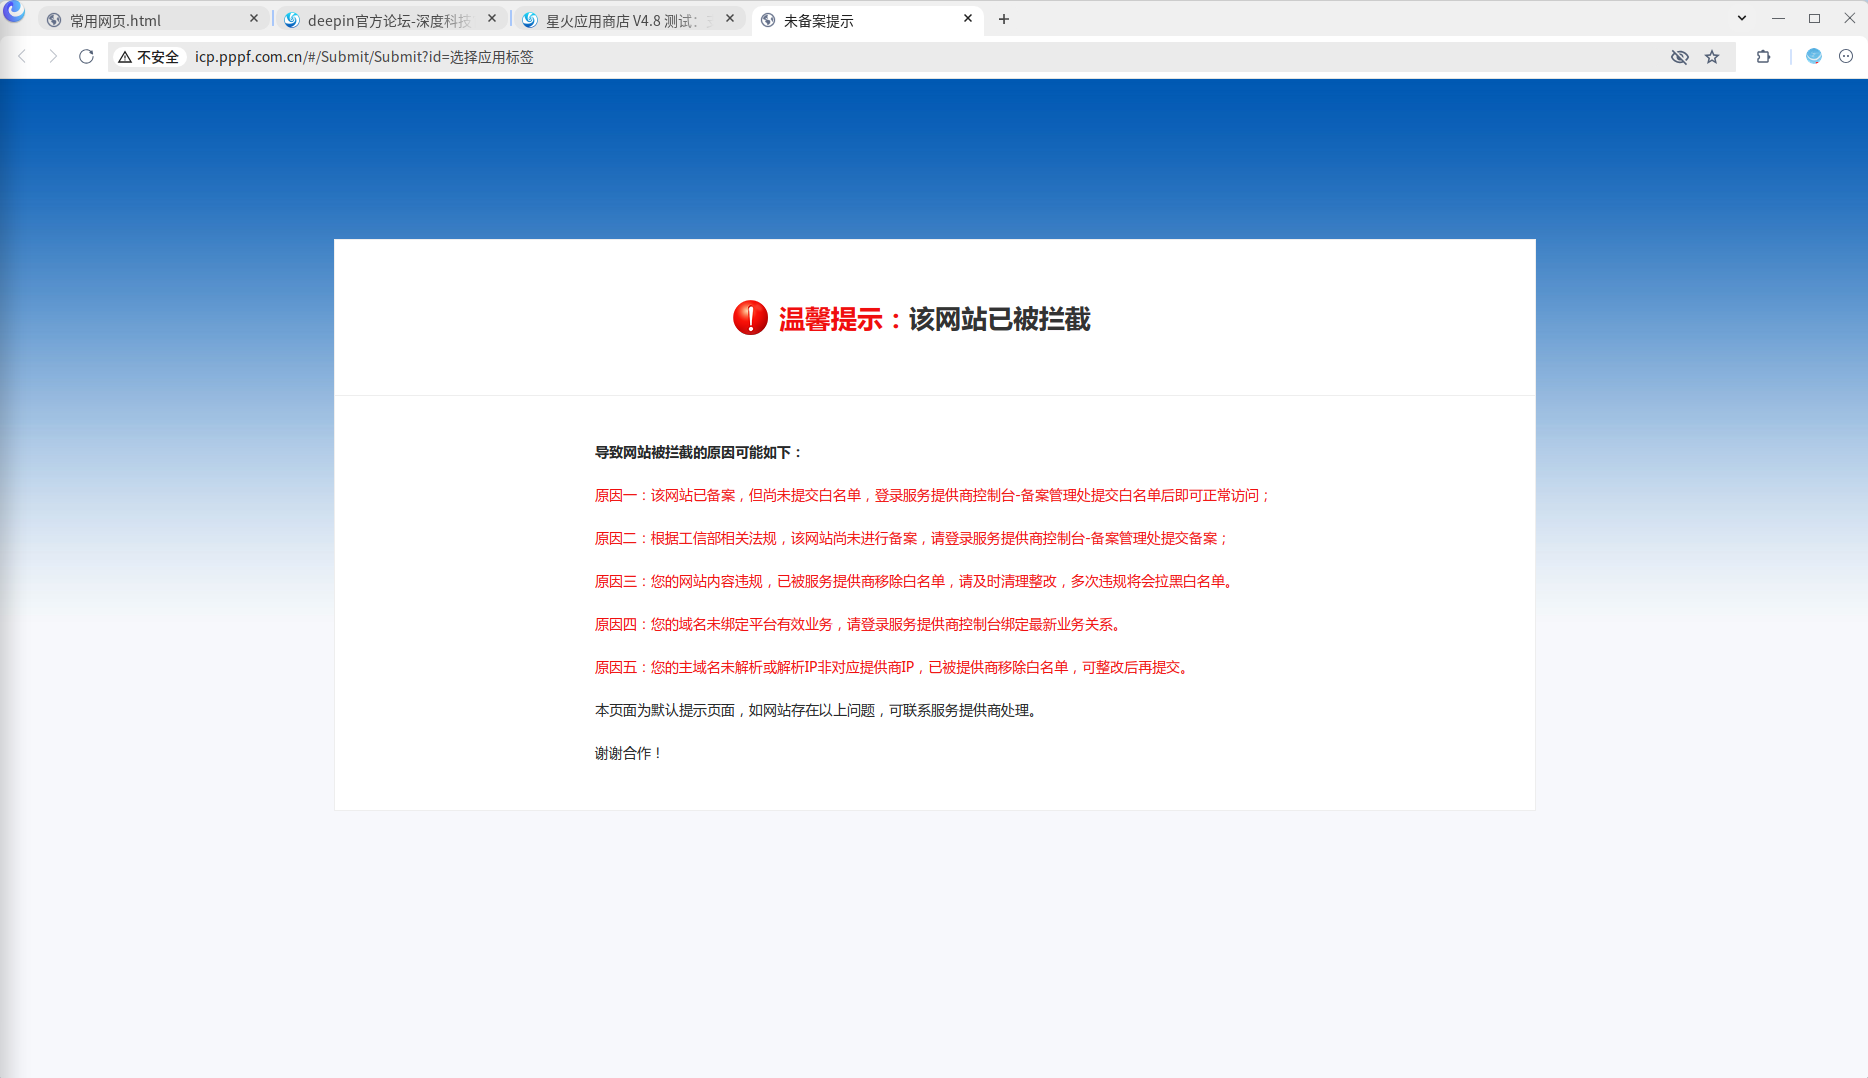Click the address bar URL field
The image size is (1868, 1078).
920,57
